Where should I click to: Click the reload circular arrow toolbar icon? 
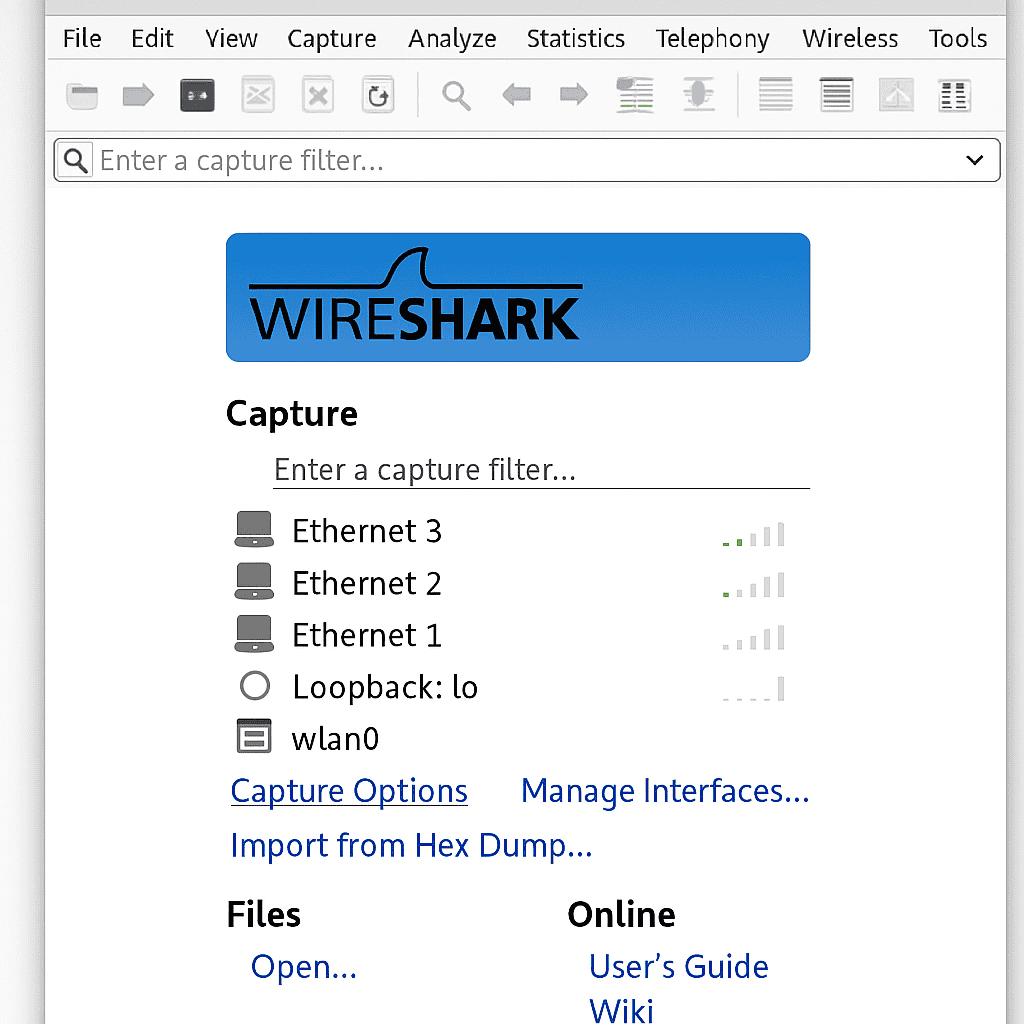click(x=378, y=96)
